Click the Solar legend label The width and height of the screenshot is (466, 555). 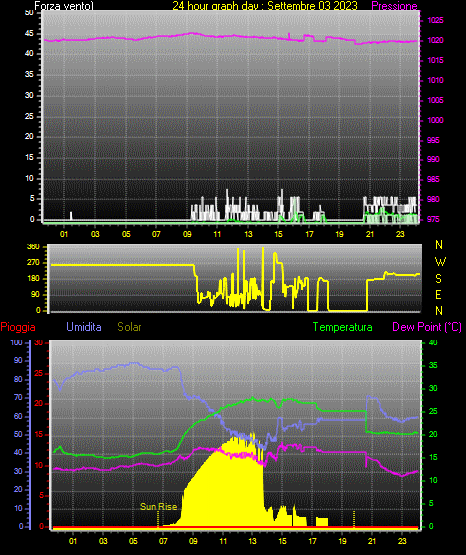click(x=129, y=327)
